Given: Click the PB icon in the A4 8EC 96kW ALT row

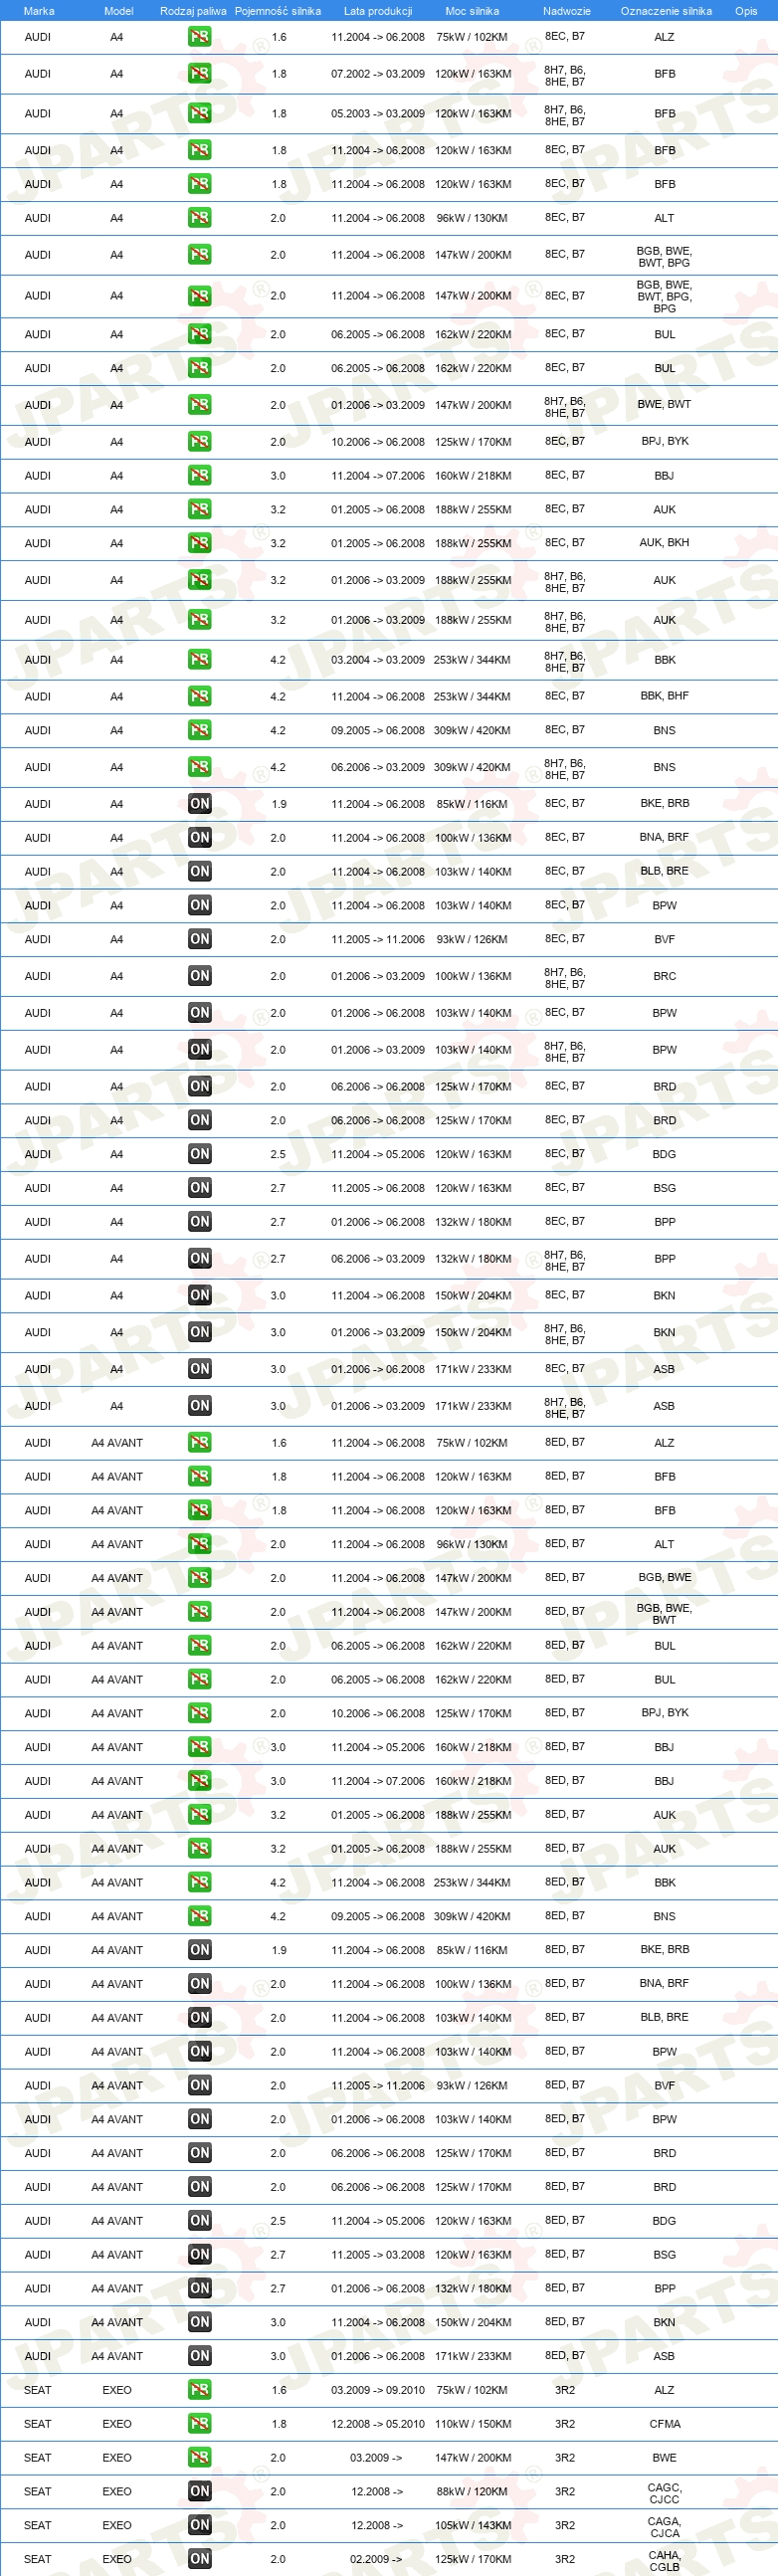Looking at the screenshot, I should point(199,218).
